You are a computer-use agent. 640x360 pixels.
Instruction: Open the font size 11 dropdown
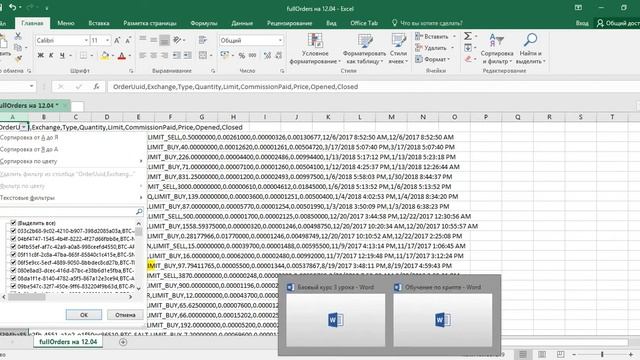click(x=107, y=40)
